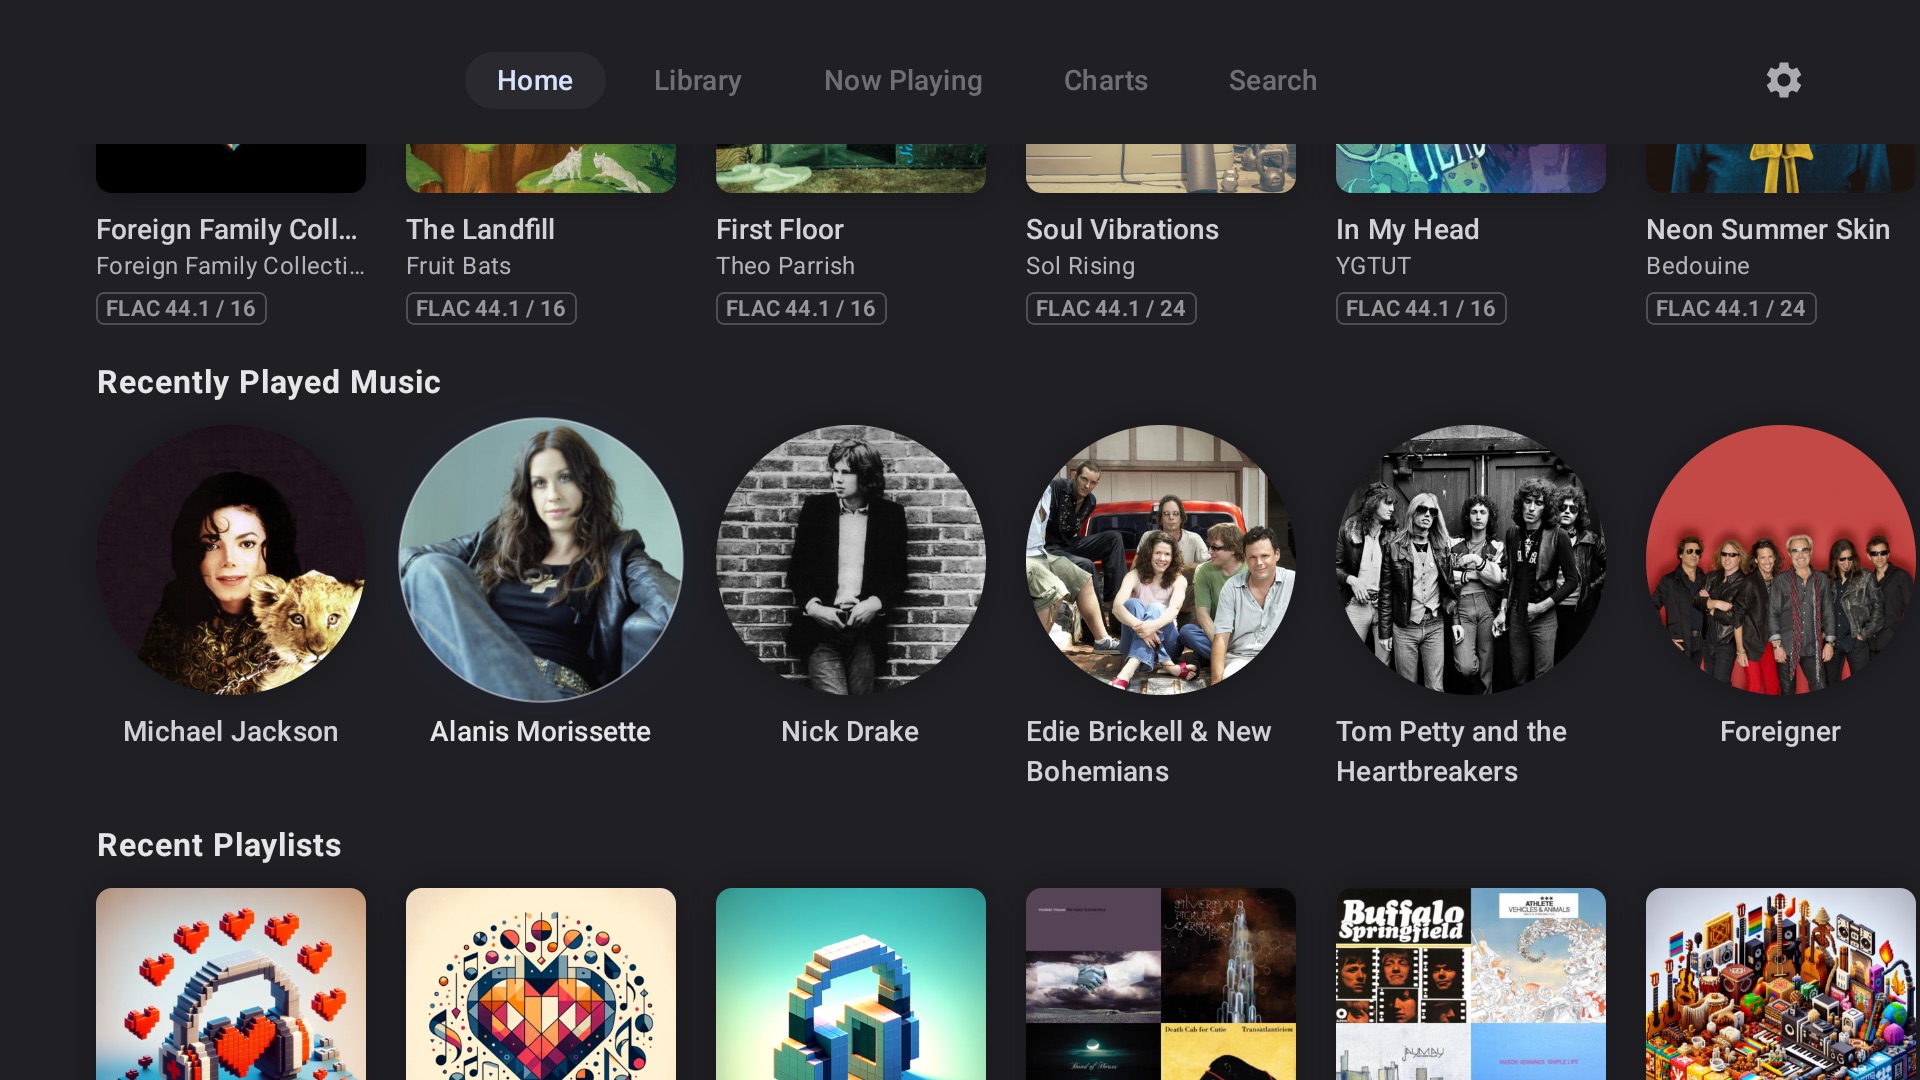1920x1080 pixels.
Task: Open Alanis Morissette artist photo
Action: pos(541,560)
